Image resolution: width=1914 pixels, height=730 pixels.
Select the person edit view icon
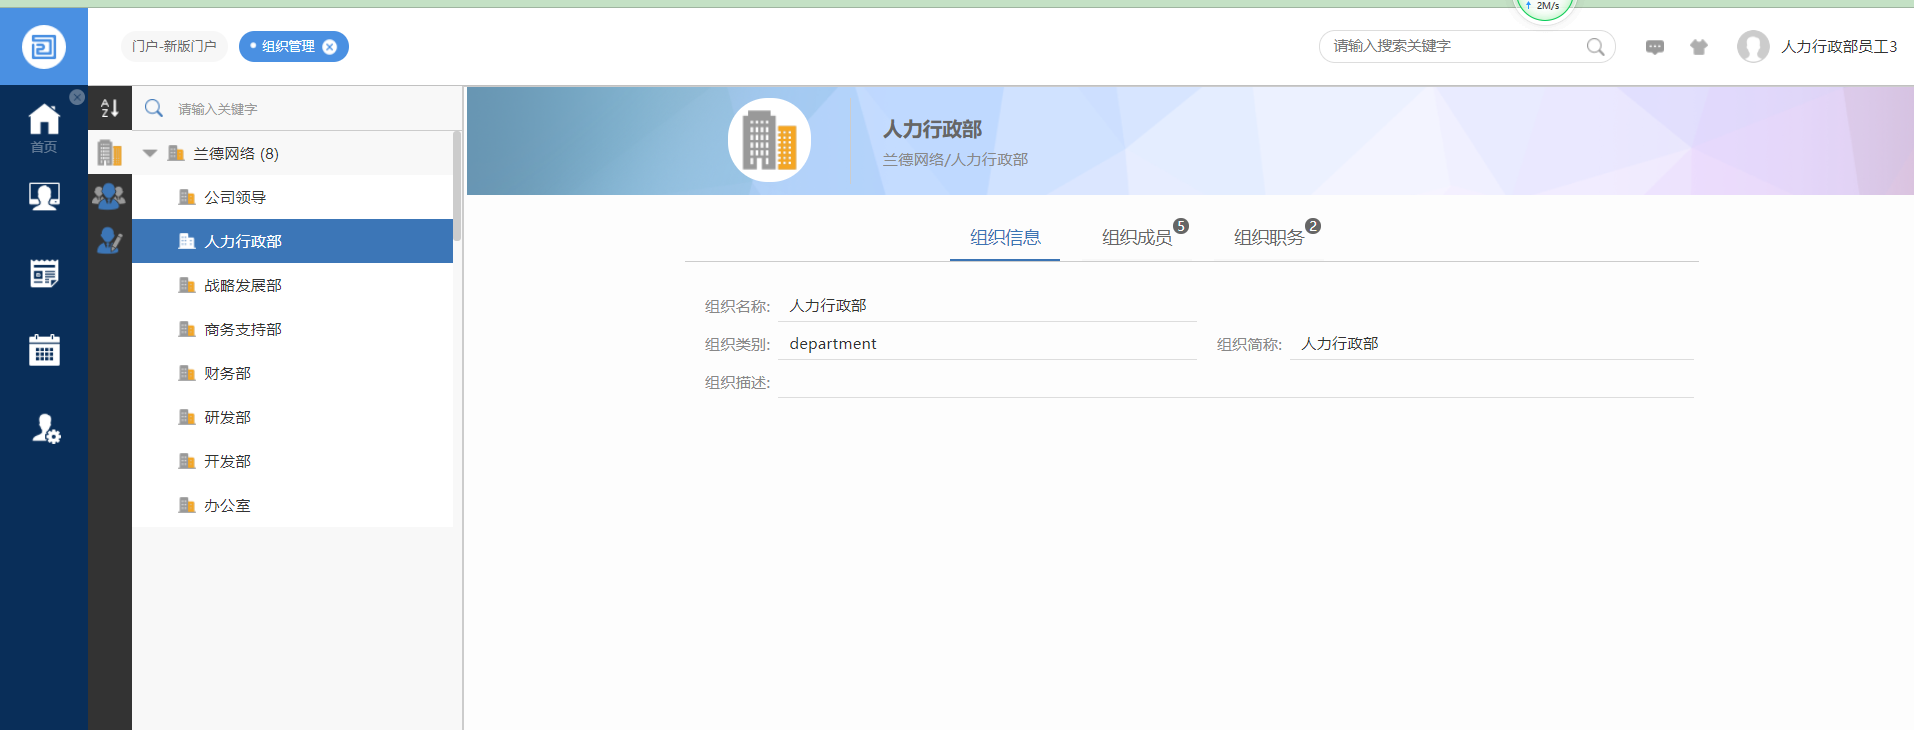coord(109,240)
